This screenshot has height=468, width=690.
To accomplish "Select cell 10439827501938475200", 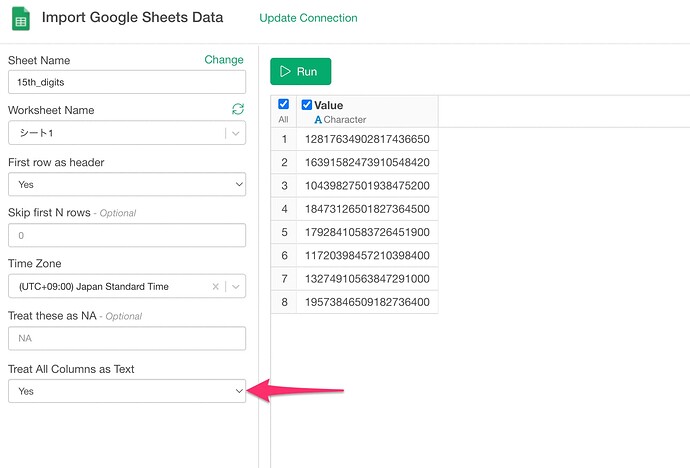I will (x=367, y=186).
